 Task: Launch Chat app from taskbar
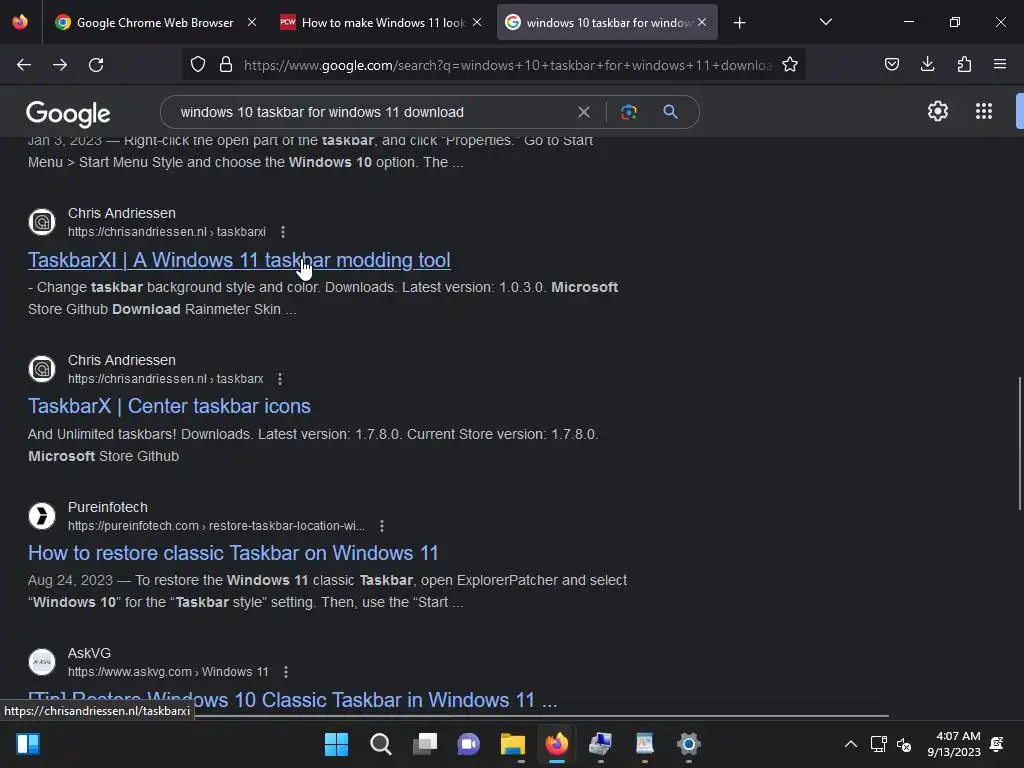[468, 744]
